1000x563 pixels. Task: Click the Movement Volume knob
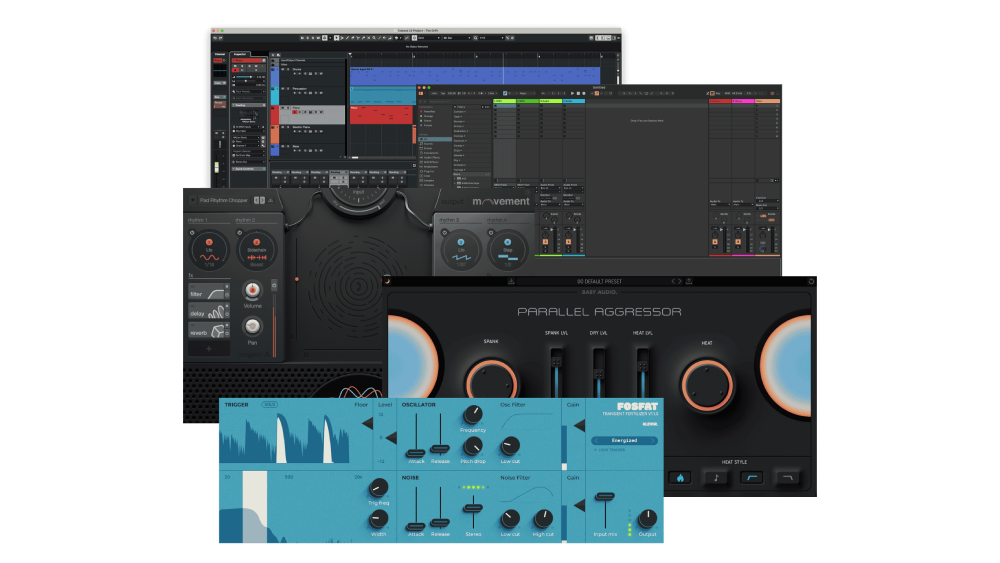coord(252,290)
